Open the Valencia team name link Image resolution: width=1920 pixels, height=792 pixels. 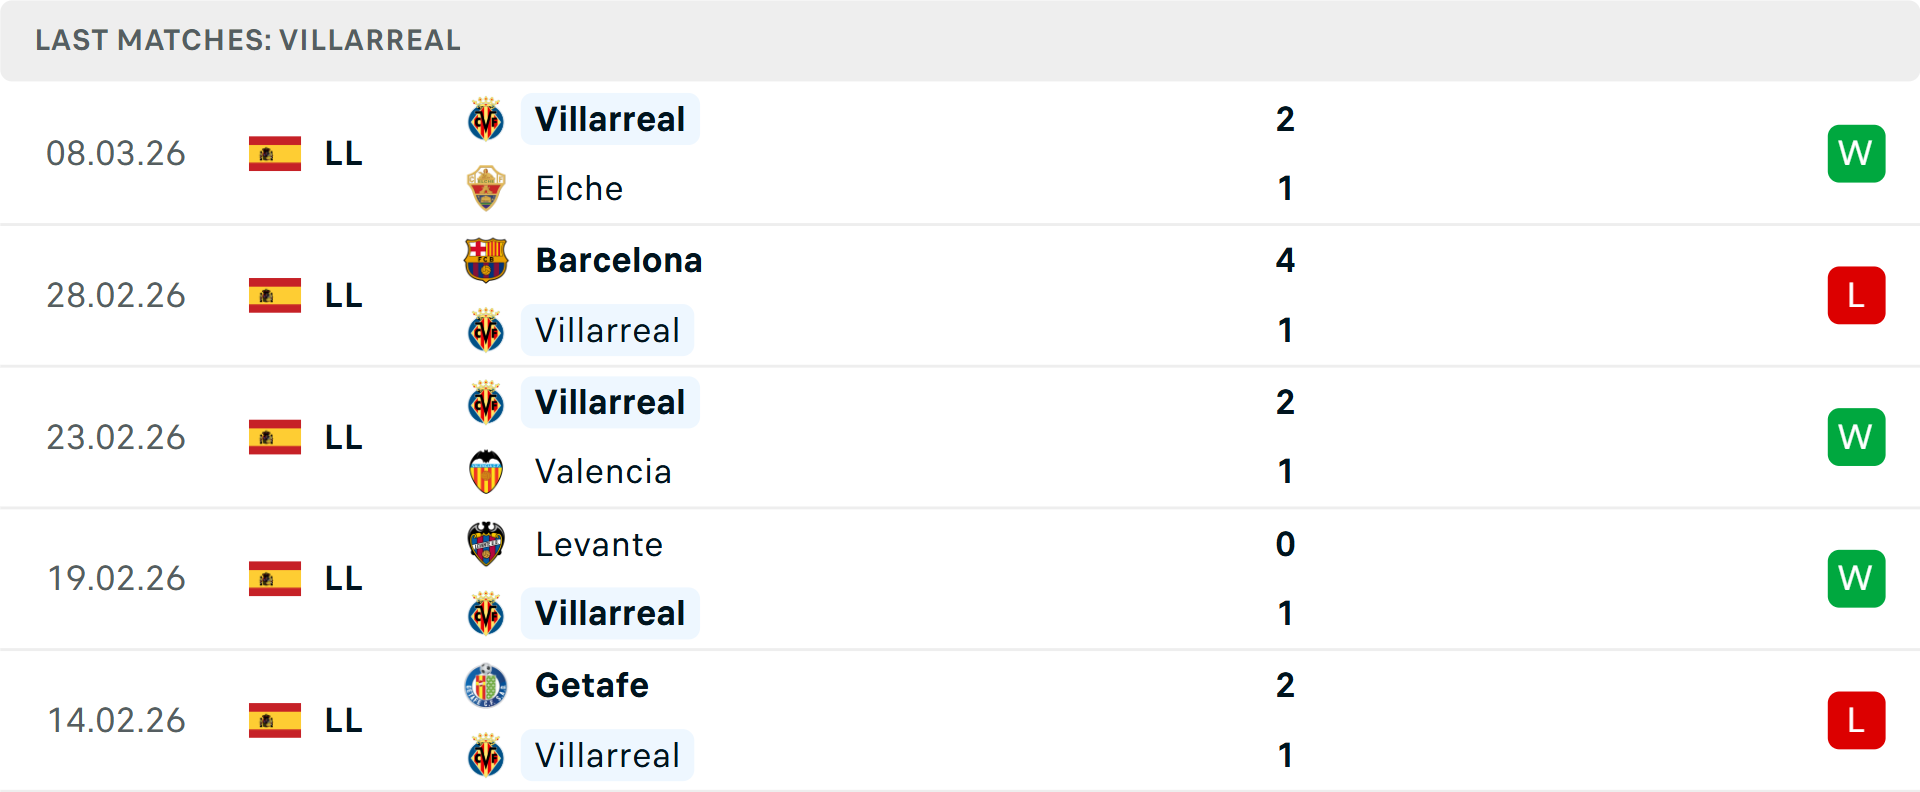(x=603, y=472)
